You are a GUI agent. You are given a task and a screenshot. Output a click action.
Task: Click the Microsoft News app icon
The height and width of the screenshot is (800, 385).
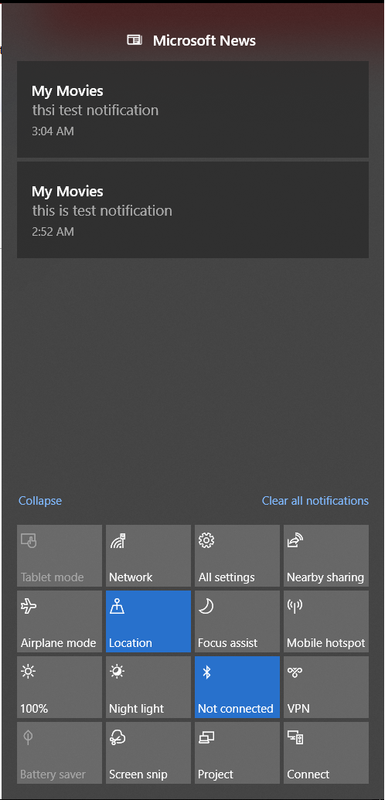(x=134, y=40)
